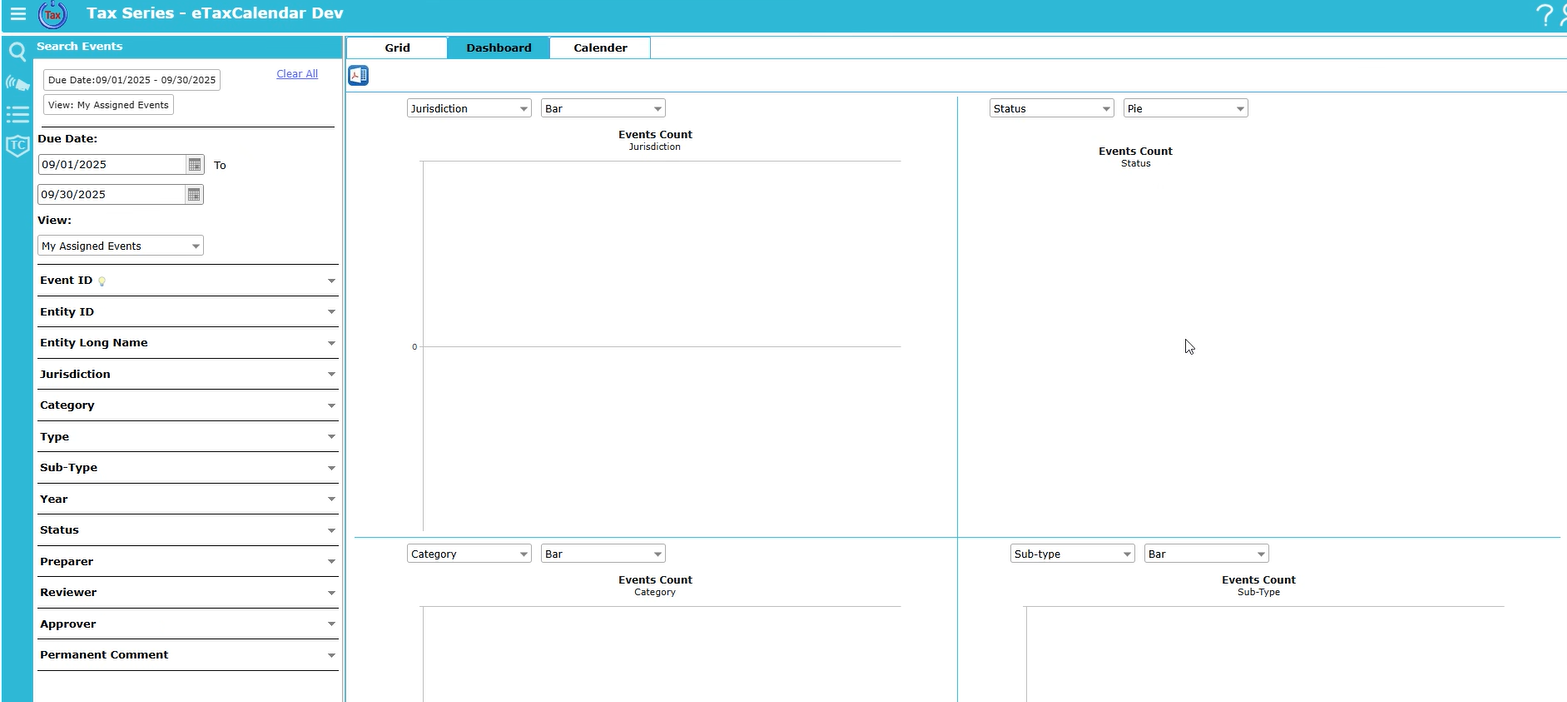Viewport: 1567px width, 702px height.
Task: Switch to the Calender tab
Action: [600, 47]
